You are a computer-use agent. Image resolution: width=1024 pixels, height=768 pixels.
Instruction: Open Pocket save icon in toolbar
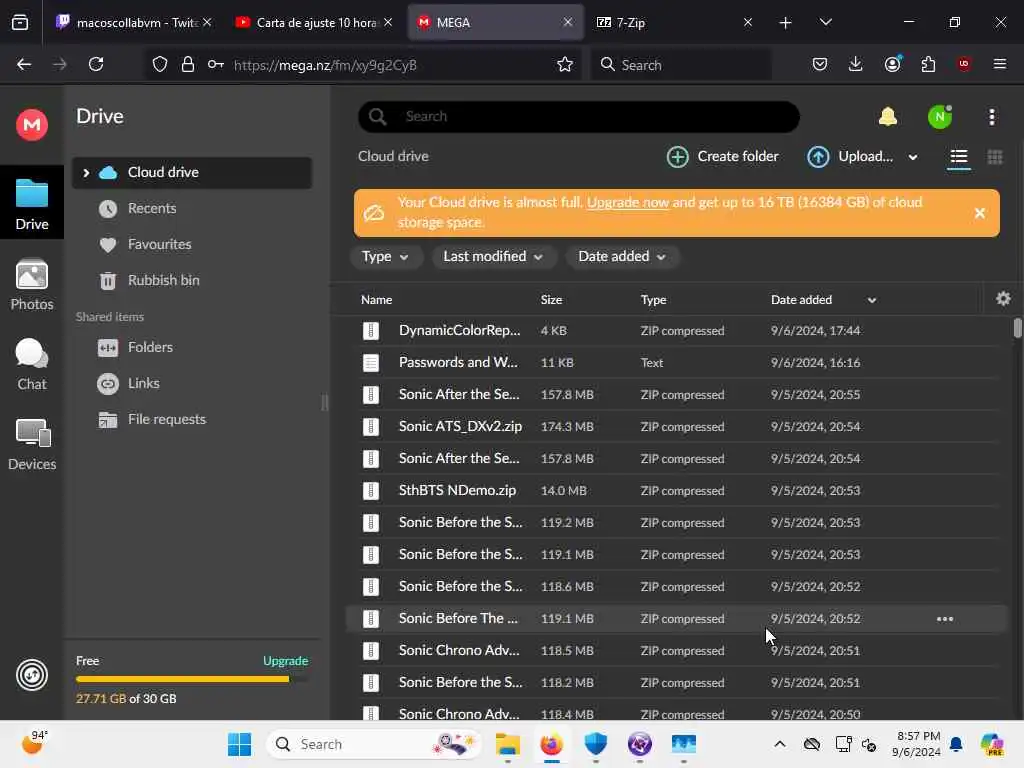pos(820,64)
